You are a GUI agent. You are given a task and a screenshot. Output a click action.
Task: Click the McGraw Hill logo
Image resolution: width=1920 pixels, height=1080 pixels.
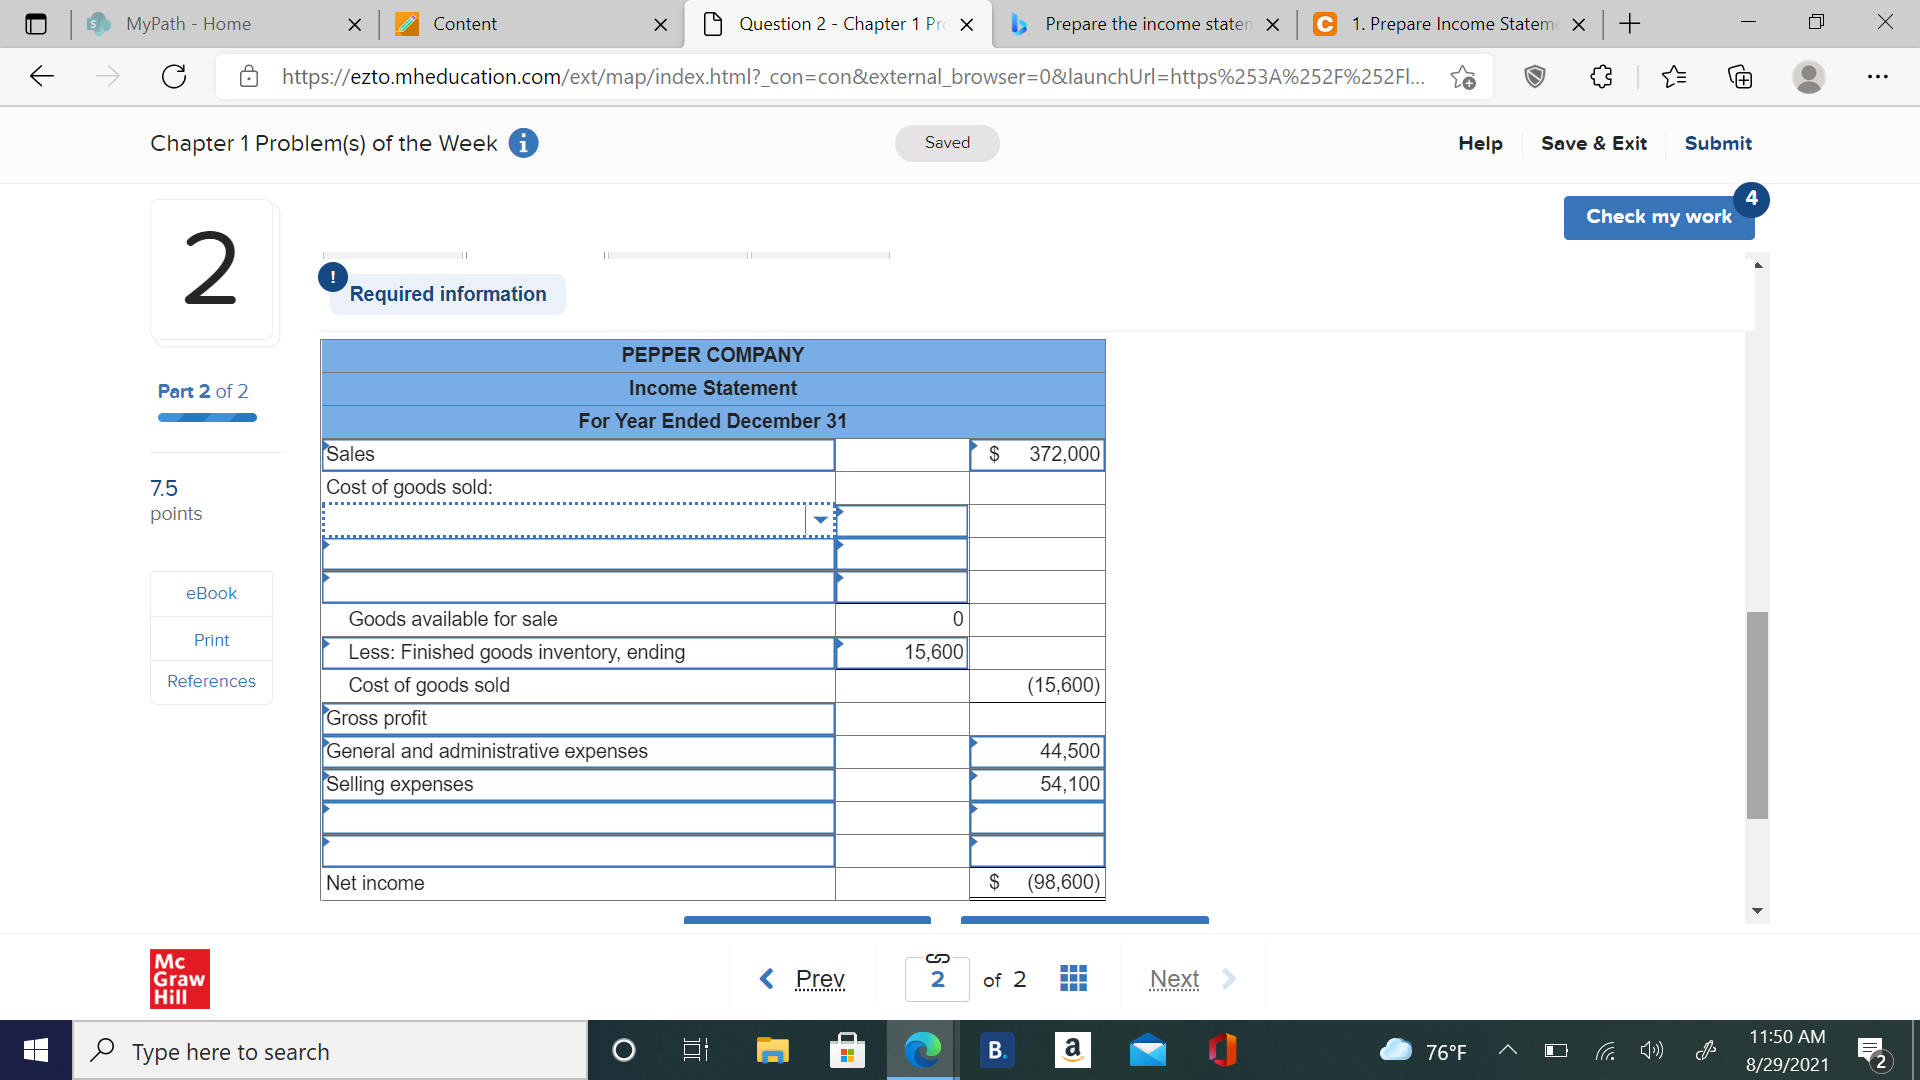pyautogui.click(x=179, y=978)
